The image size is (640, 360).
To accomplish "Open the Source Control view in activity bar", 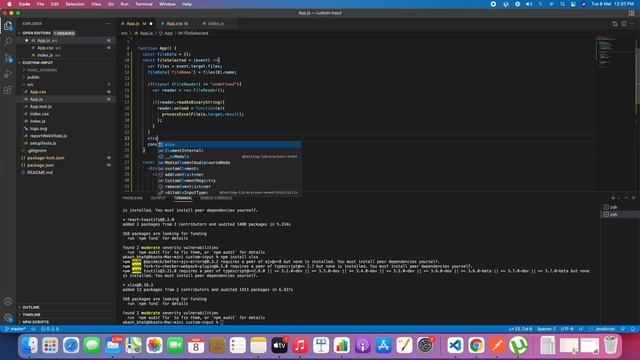I will [x=8, y=58].
